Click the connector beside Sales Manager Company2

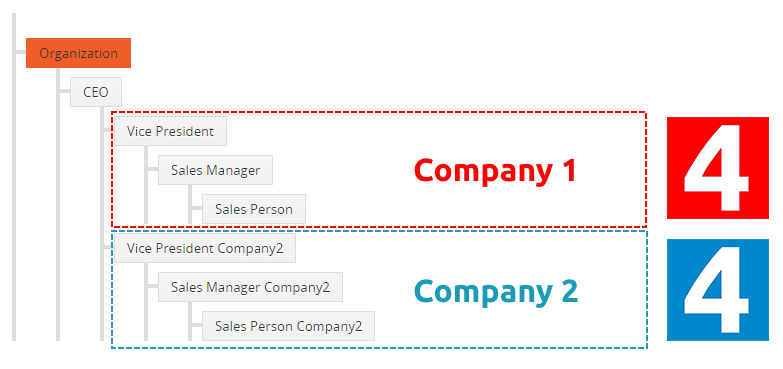tap(152, 286)
